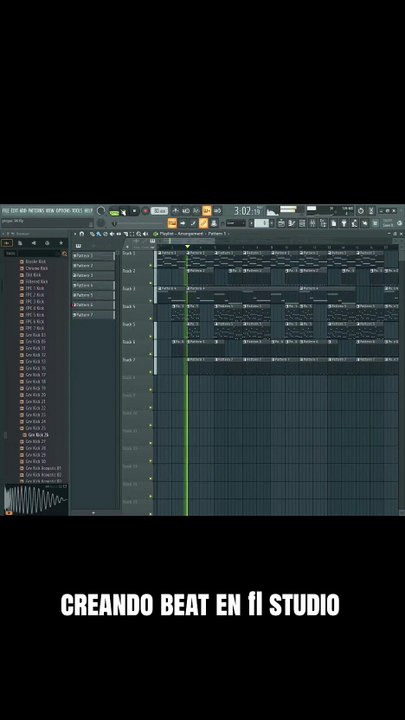Viewport: 405px width, 720px height.
Task: Click the Stop button in the transport
Action: (x=134, y=211)
